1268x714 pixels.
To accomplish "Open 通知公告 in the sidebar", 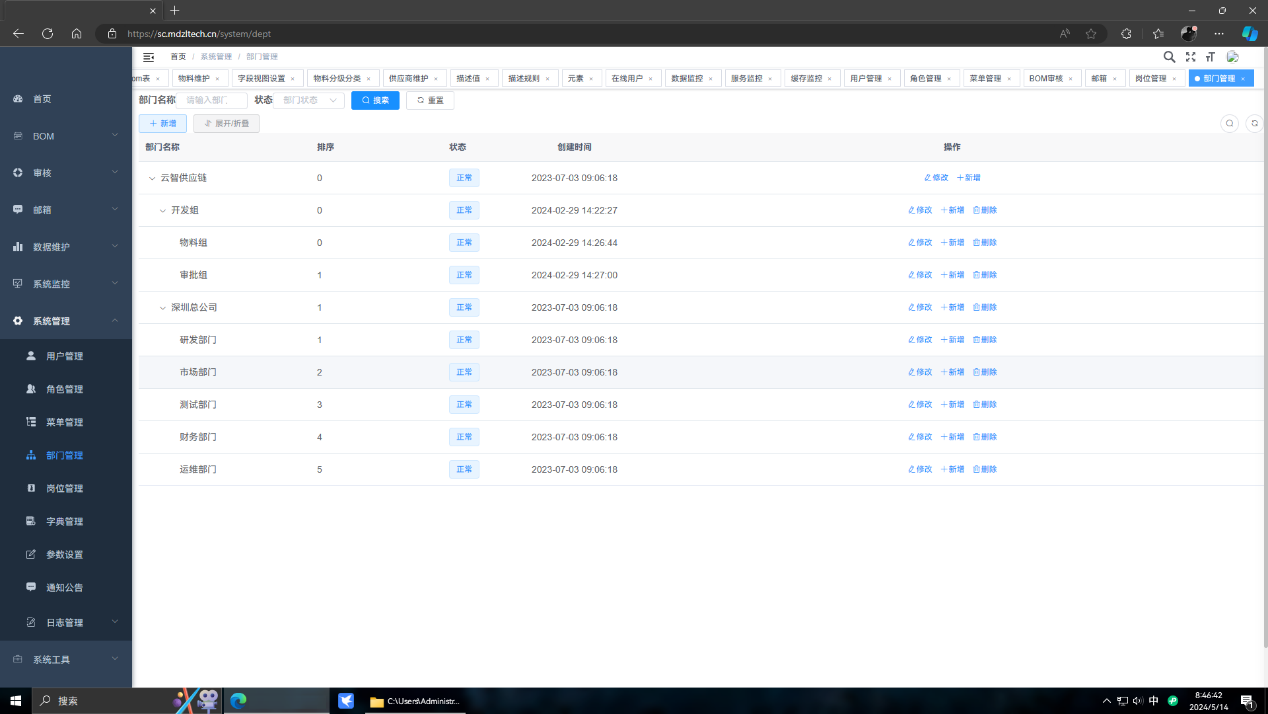I will click(66, 587).
